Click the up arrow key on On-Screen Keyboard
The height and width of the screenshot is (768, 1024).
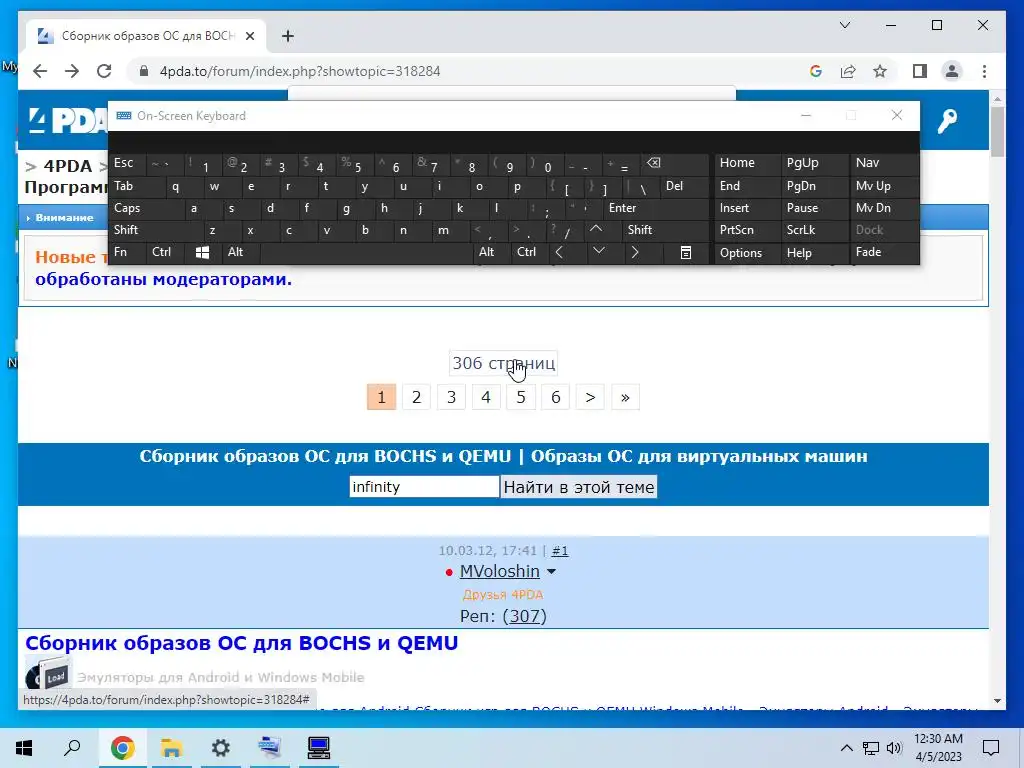pyautogui.click(x=596, y=229)
